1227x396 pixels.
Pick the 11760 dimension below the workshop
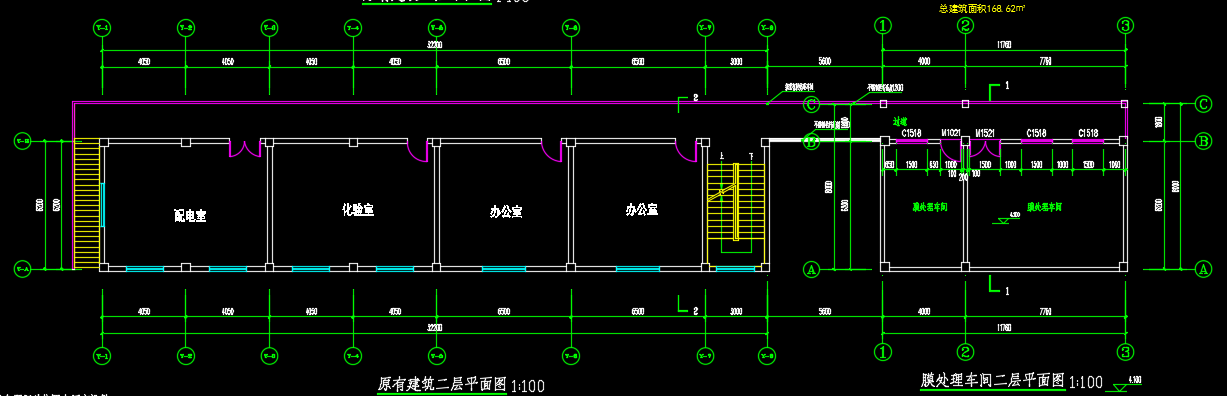1003,327
